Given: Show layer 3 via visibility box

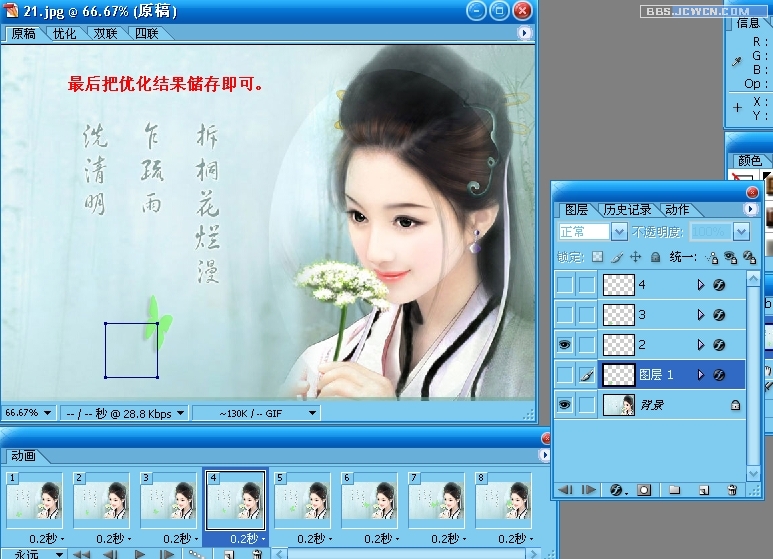Looking at the screenshot, I should (x=565, y=315).
